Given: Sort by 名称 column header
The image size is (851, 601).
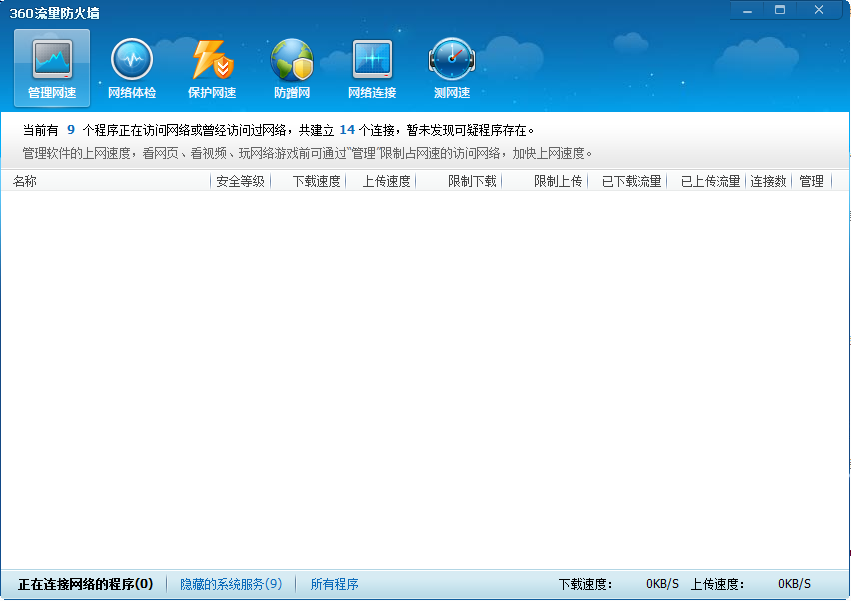Looking at the screenshot, I should 25,181.
